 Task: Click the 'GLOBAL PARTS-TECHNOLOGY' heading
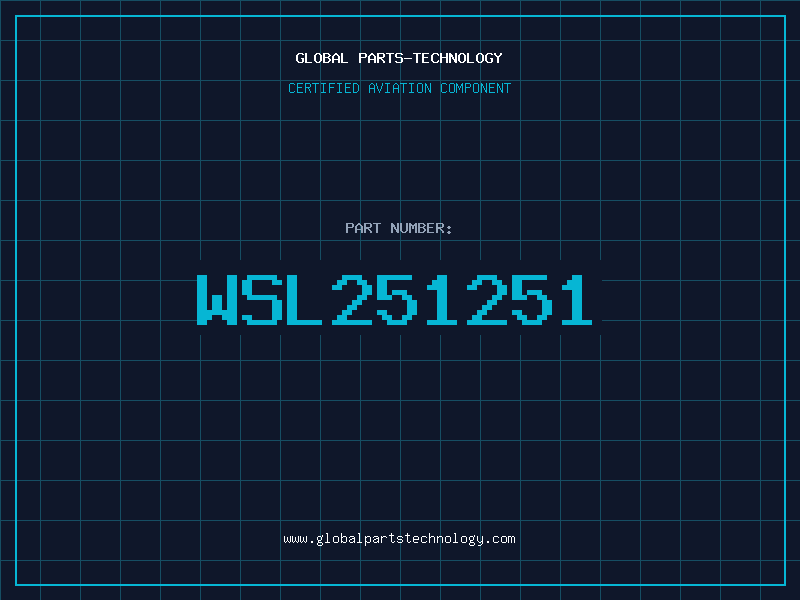tap(399, 58)
